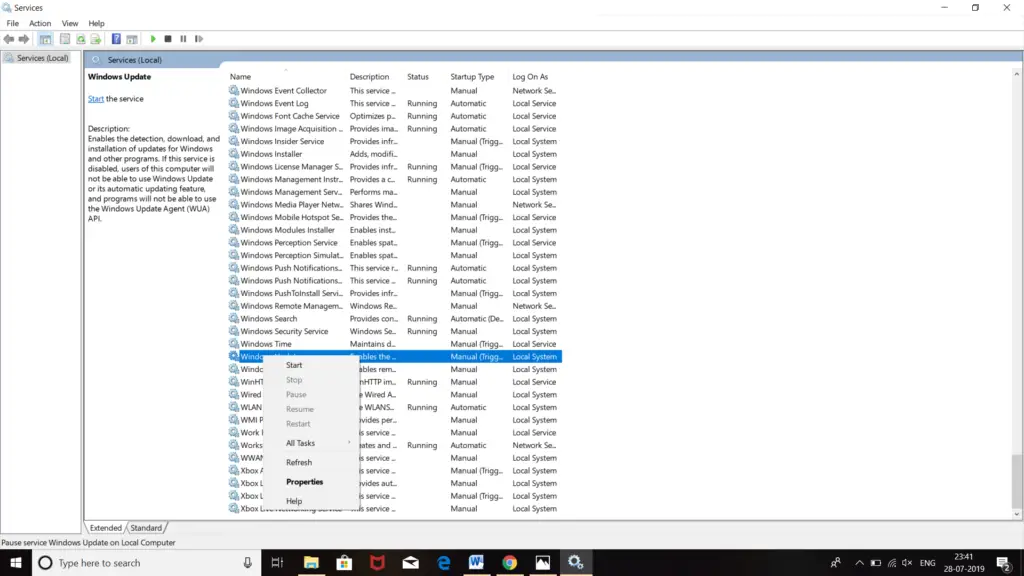The height and width of the screenshot is (576, 1024).
Task: Open the View menu
Action: (x=70, y=24)
